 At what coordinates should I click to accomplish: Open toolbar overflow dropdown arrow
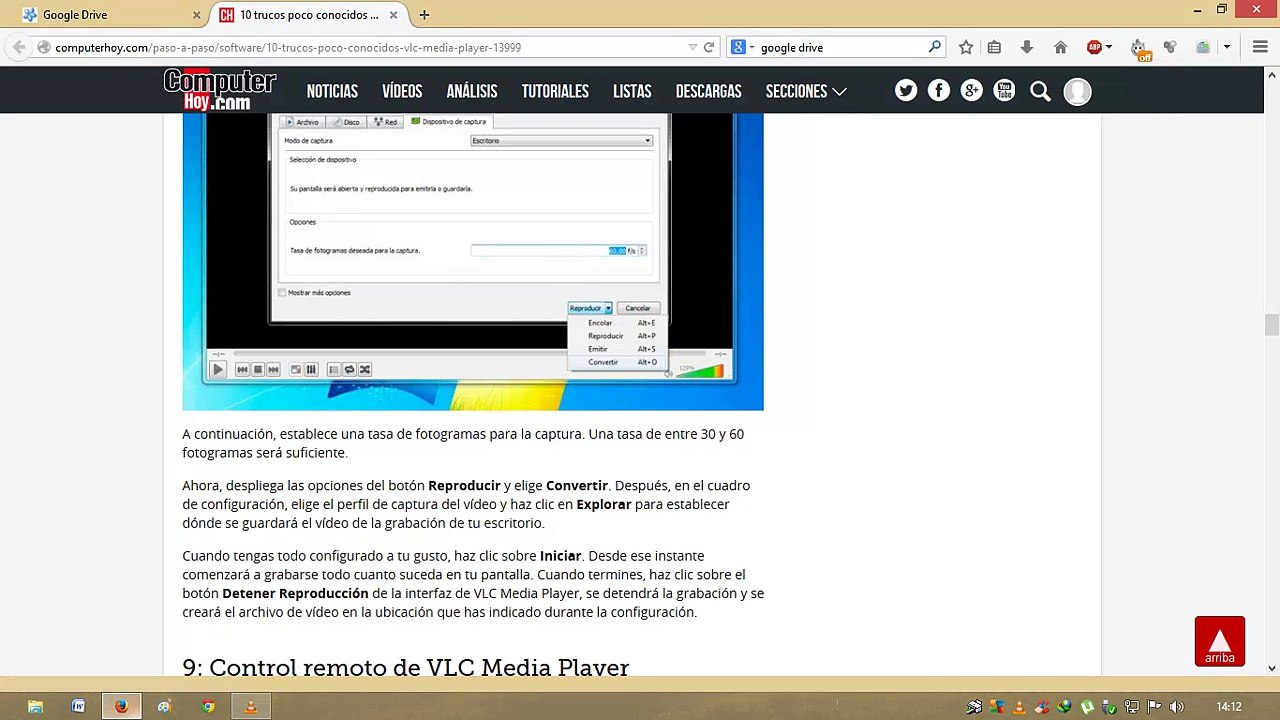click(1226, 47)
